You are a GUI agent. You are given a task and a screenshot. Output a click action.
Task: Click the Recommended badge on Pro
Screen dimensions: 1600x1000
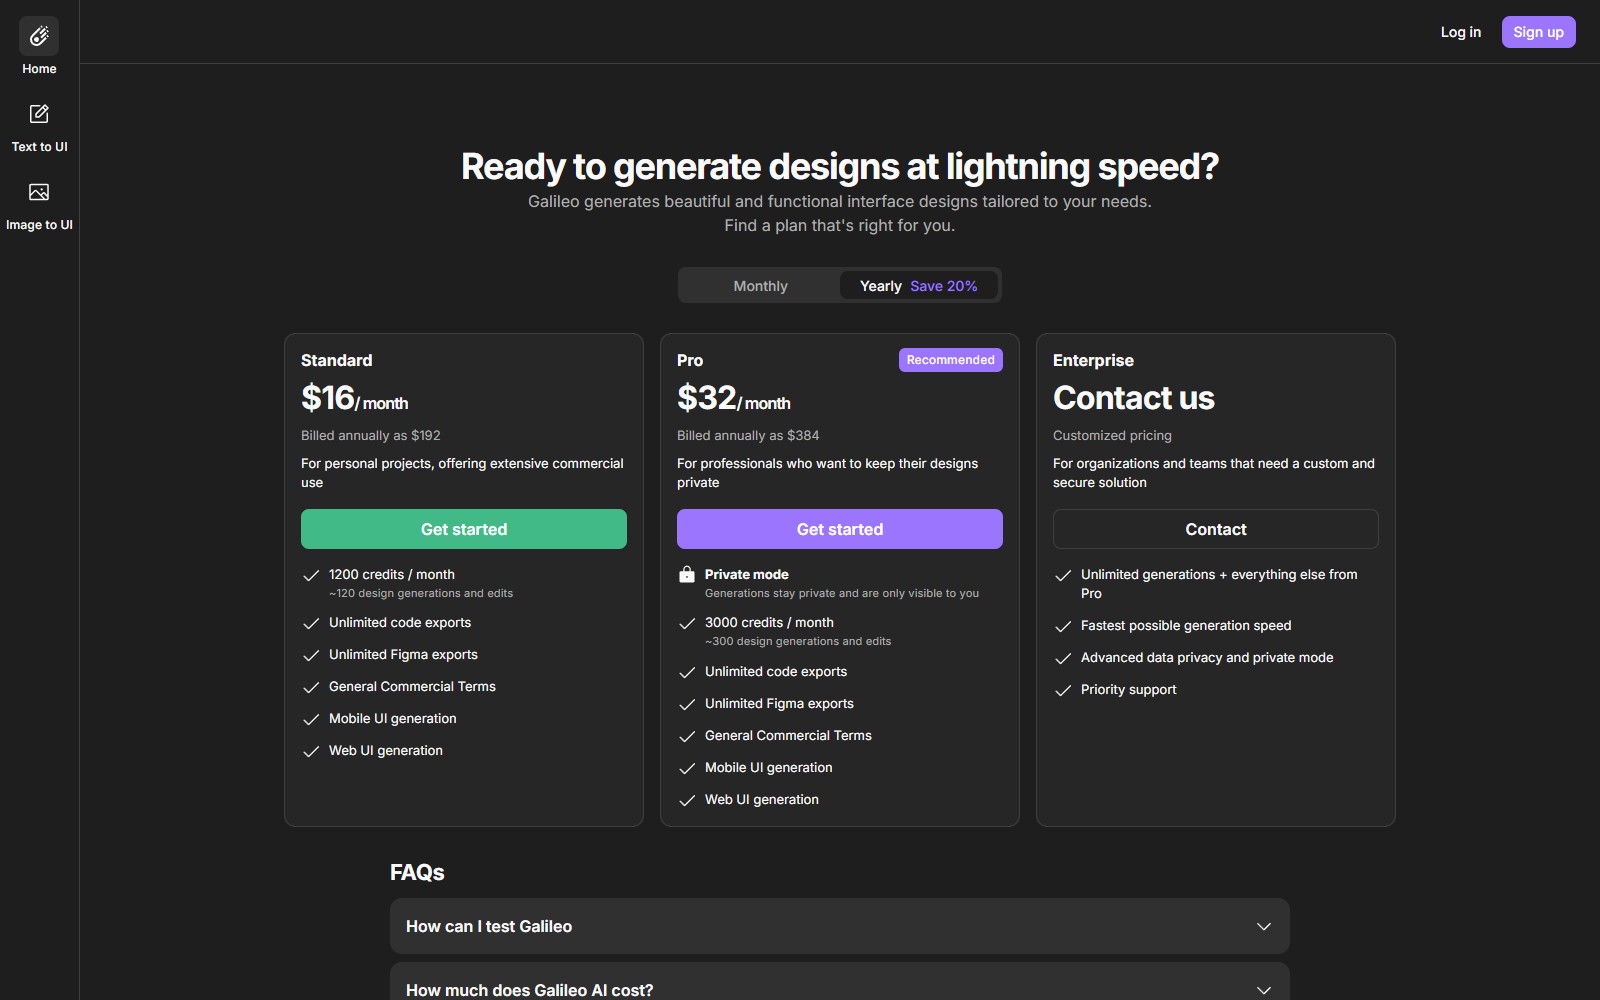point(951,360)
